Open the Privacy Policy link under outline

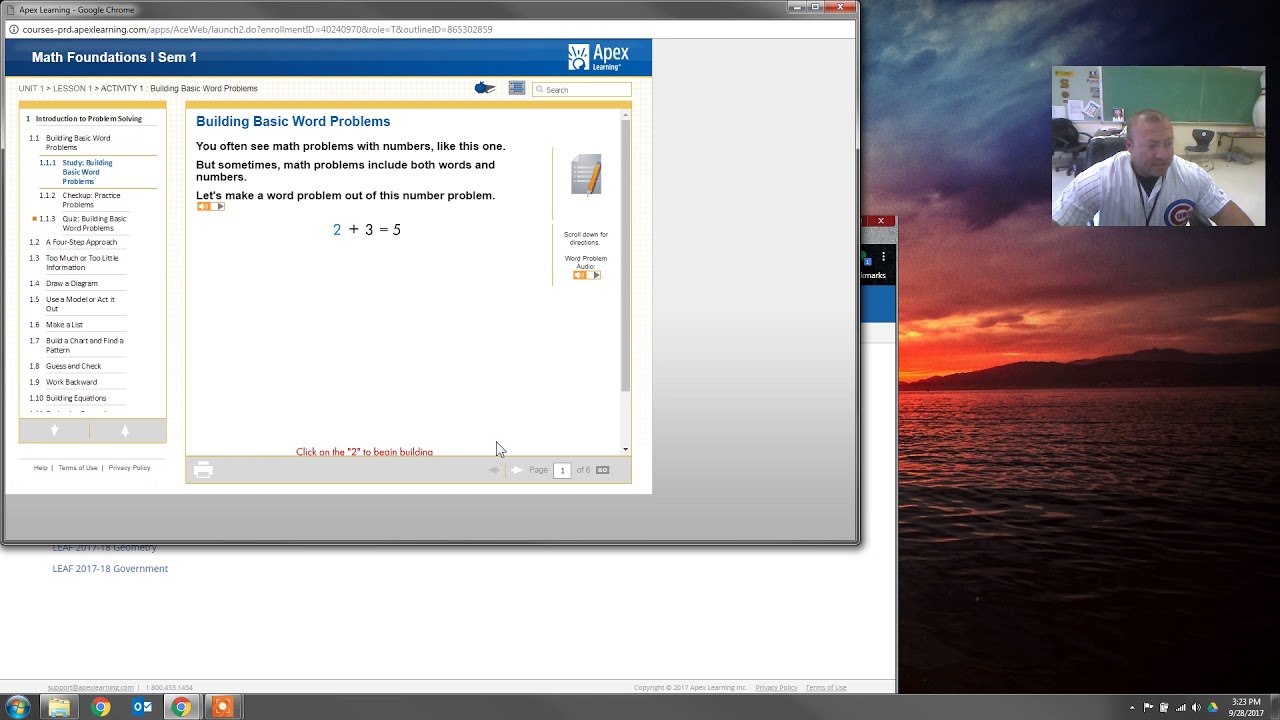(x=129, y=468)
